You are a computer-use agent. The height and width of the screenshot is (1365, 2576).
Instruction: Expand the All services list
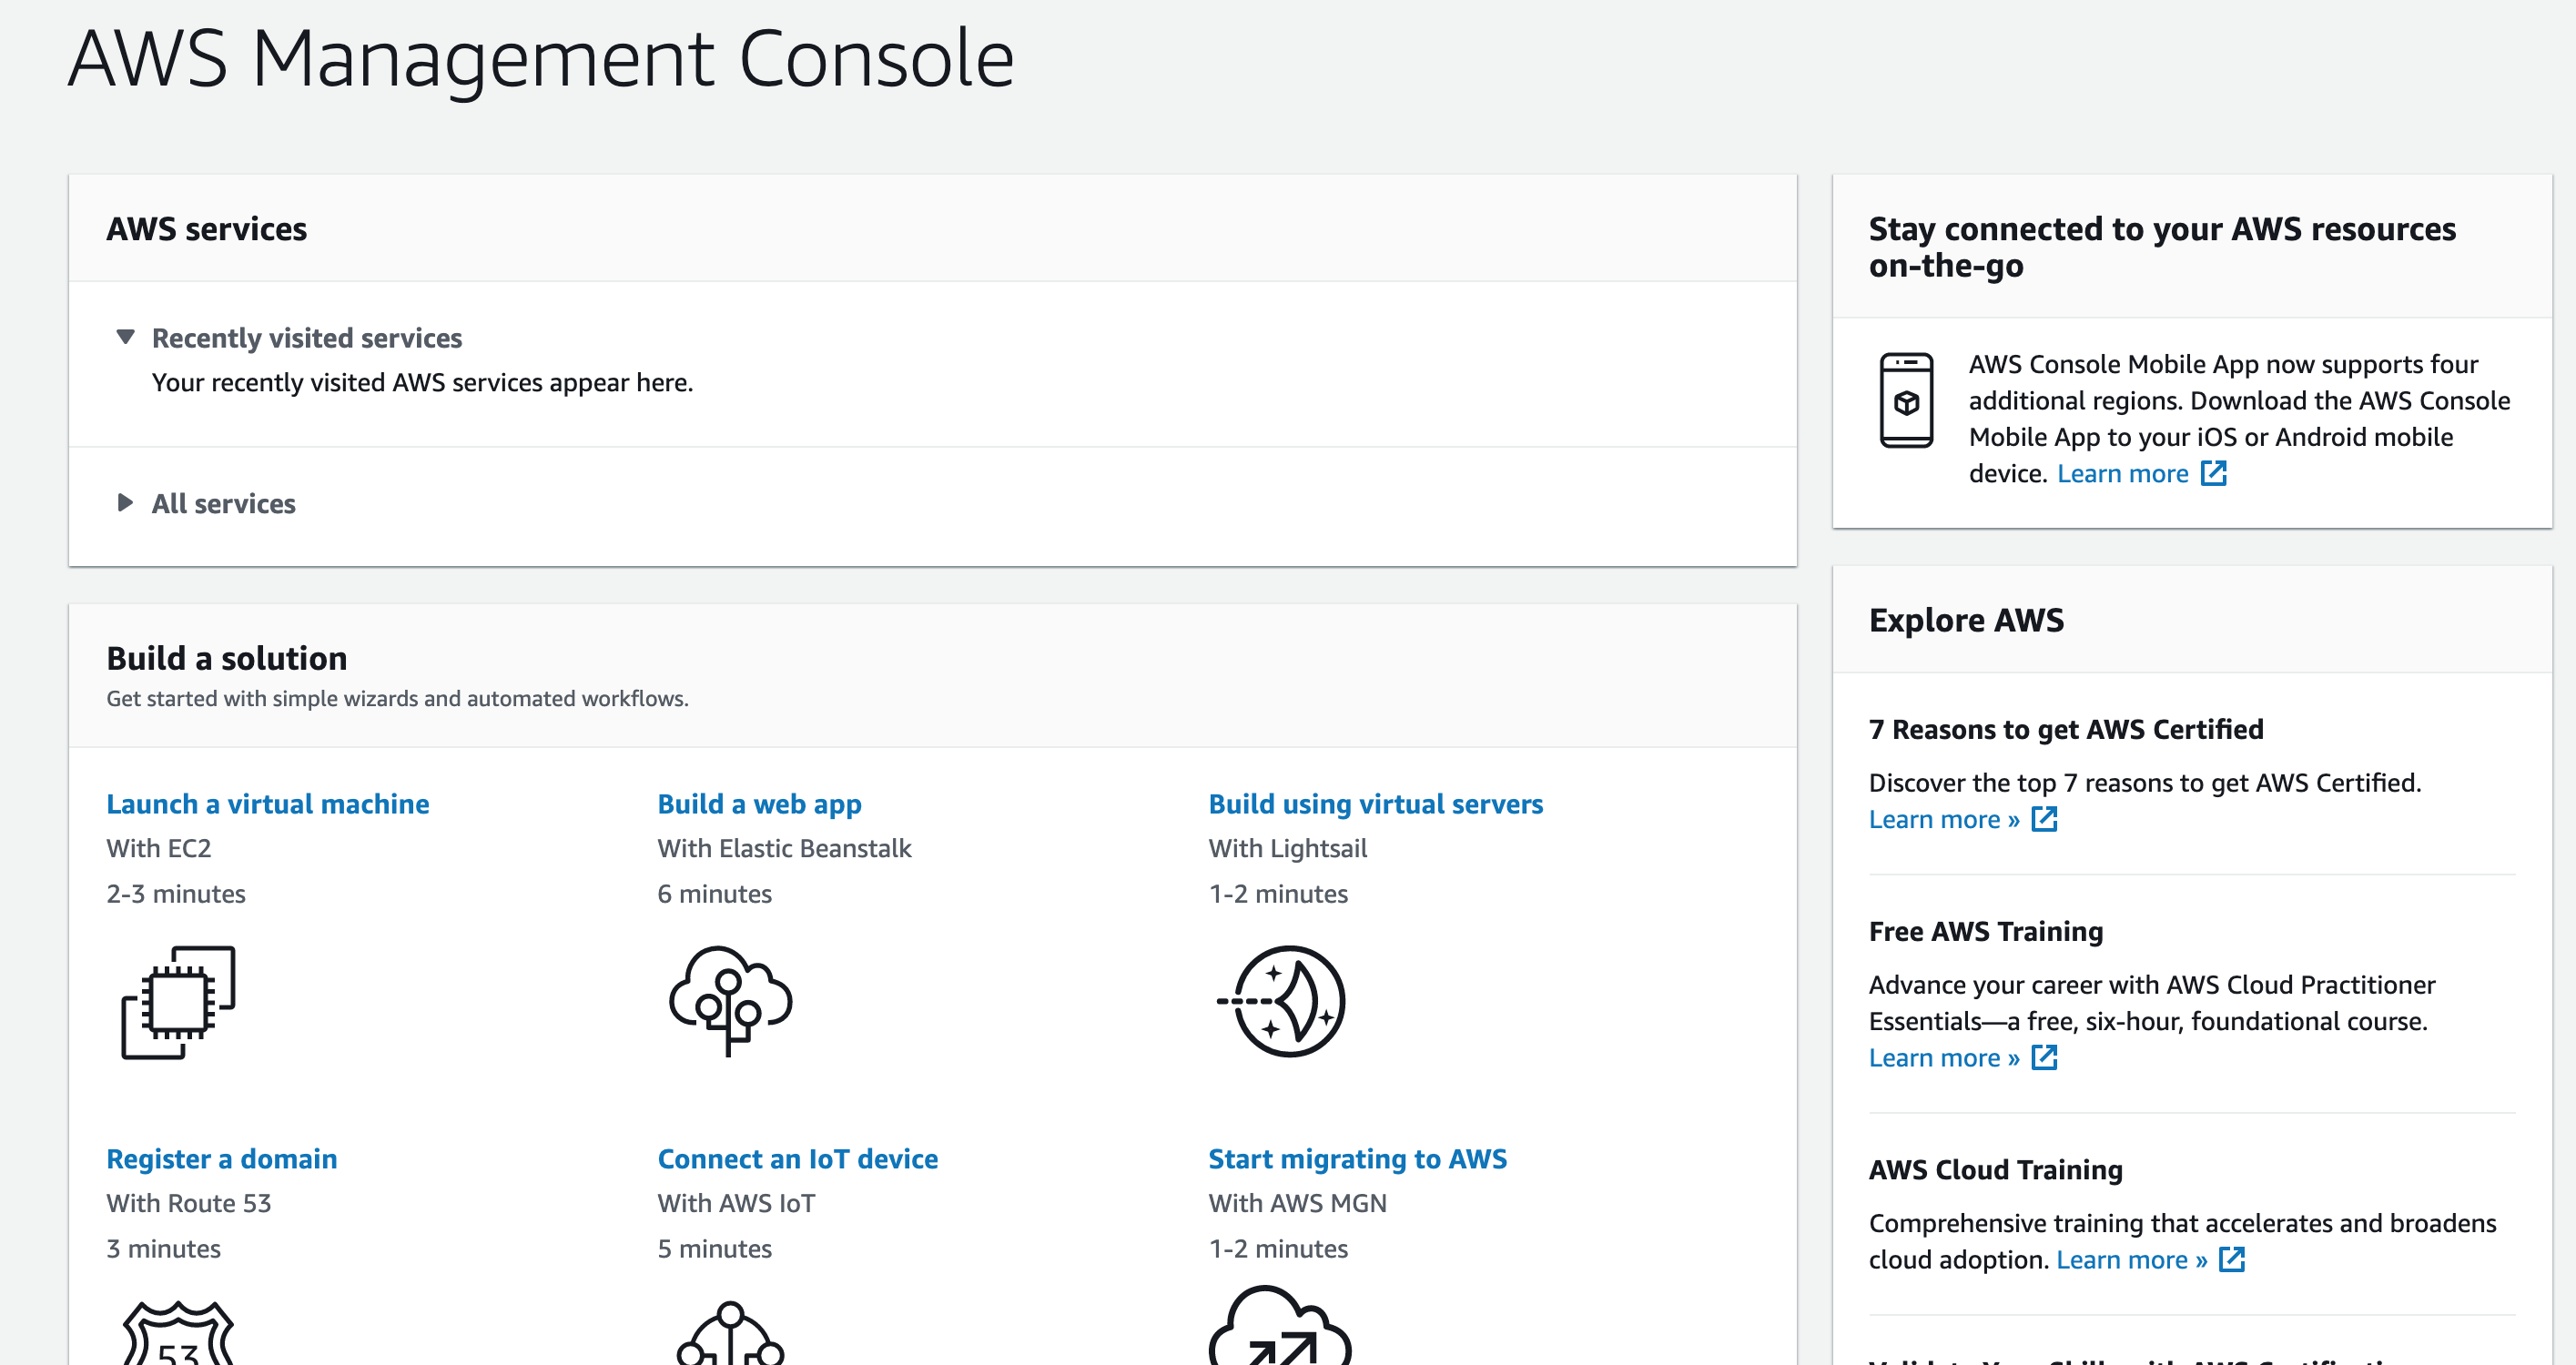coord(125,503)
